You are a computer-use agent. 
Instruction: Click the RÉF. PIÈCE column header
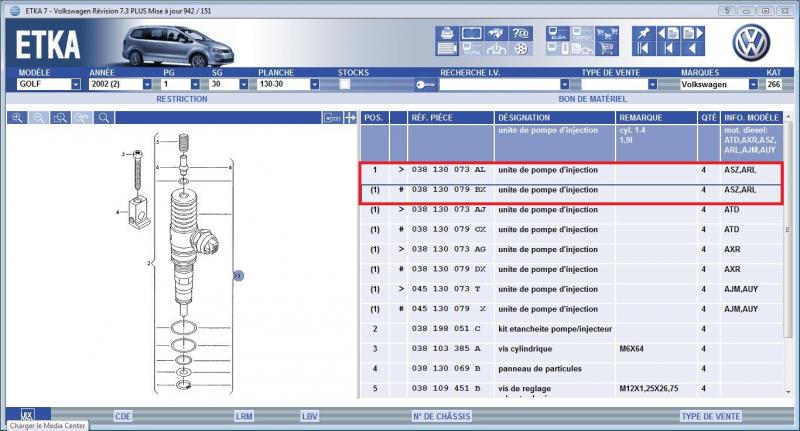coord(451,118)
